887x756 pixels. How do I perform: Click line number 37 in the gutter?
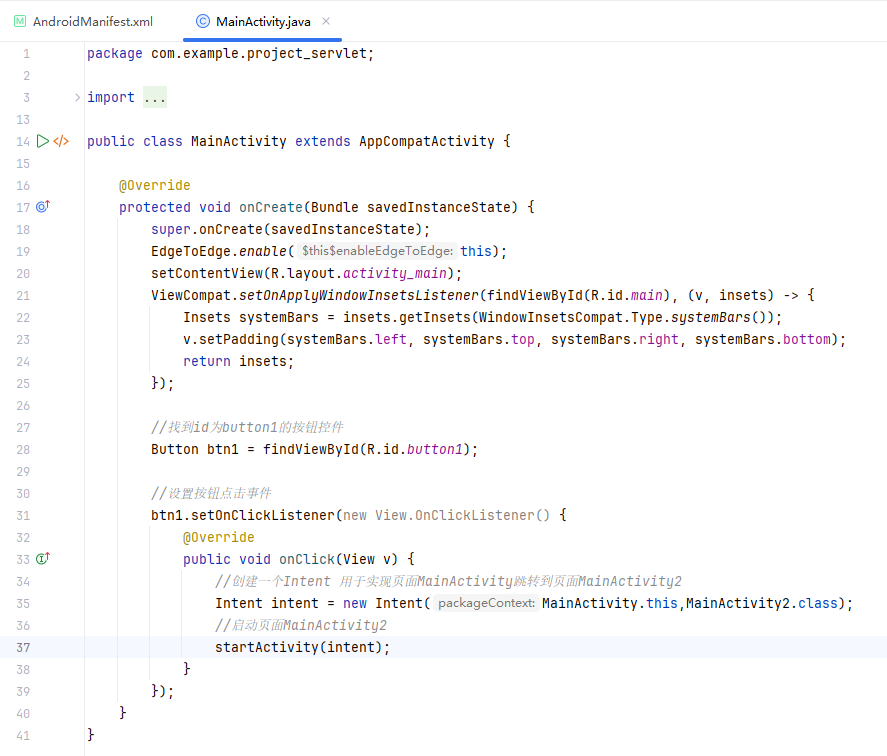pos(23,647)
